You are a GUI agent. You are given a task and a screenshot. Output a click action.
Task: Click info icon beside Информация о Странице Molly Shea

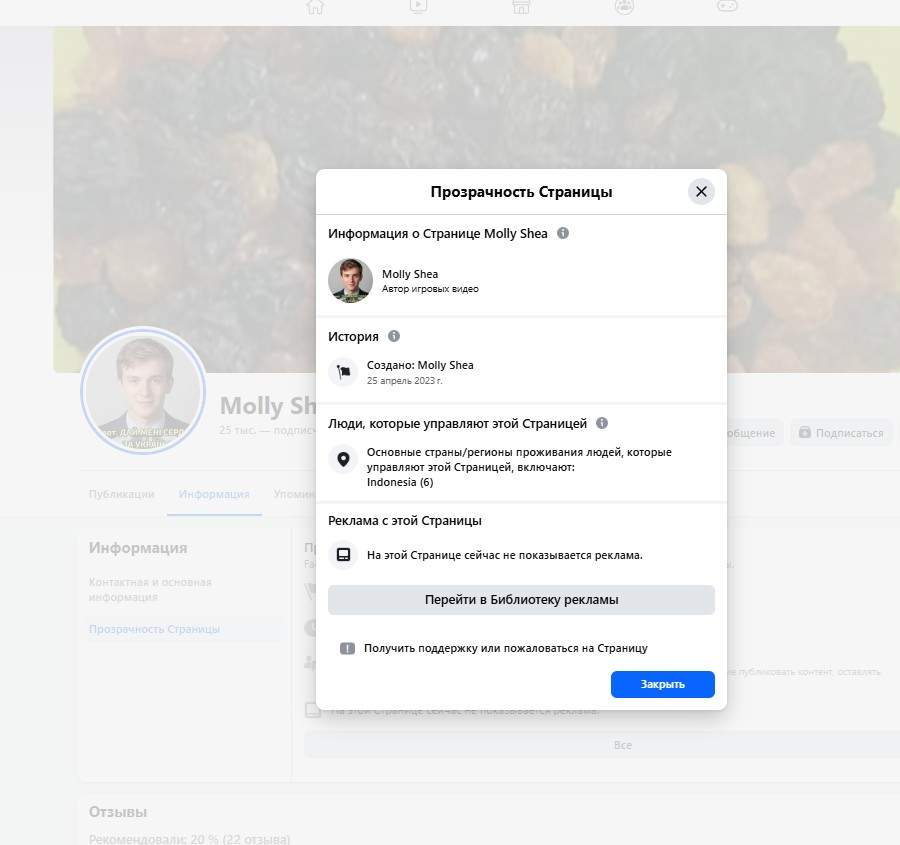563,233
